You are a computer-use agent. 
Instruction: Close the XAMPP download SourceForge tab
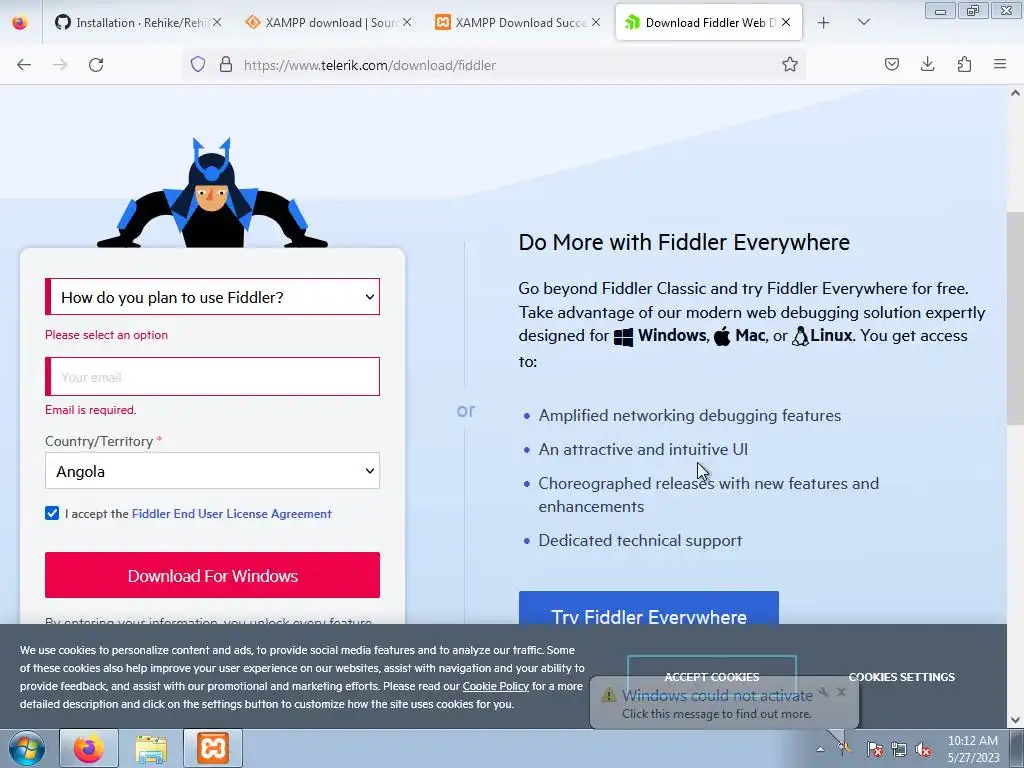(407, 22)
